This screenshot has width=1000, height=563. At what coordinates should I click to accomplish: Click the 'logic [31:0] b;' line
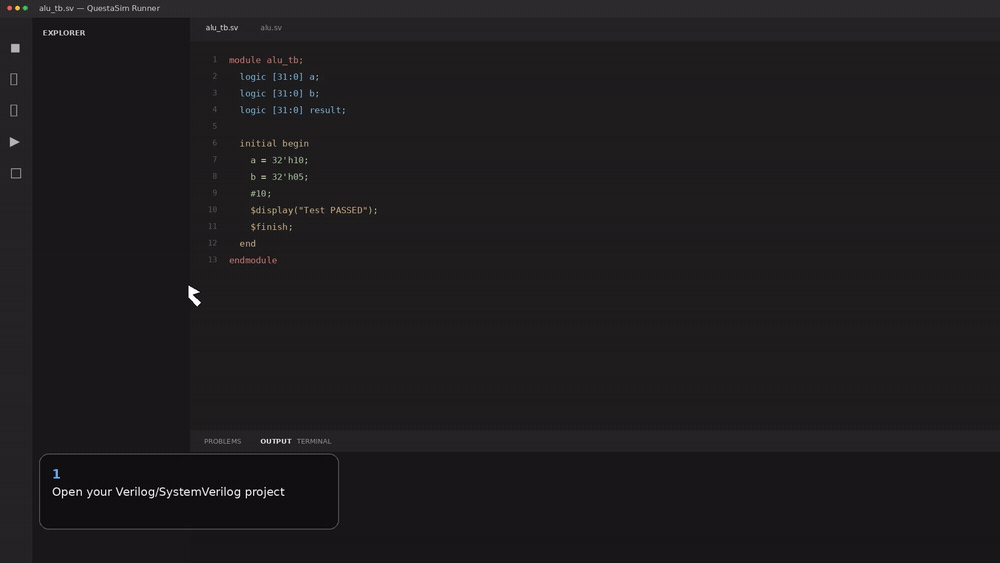(x=279, y=93)
